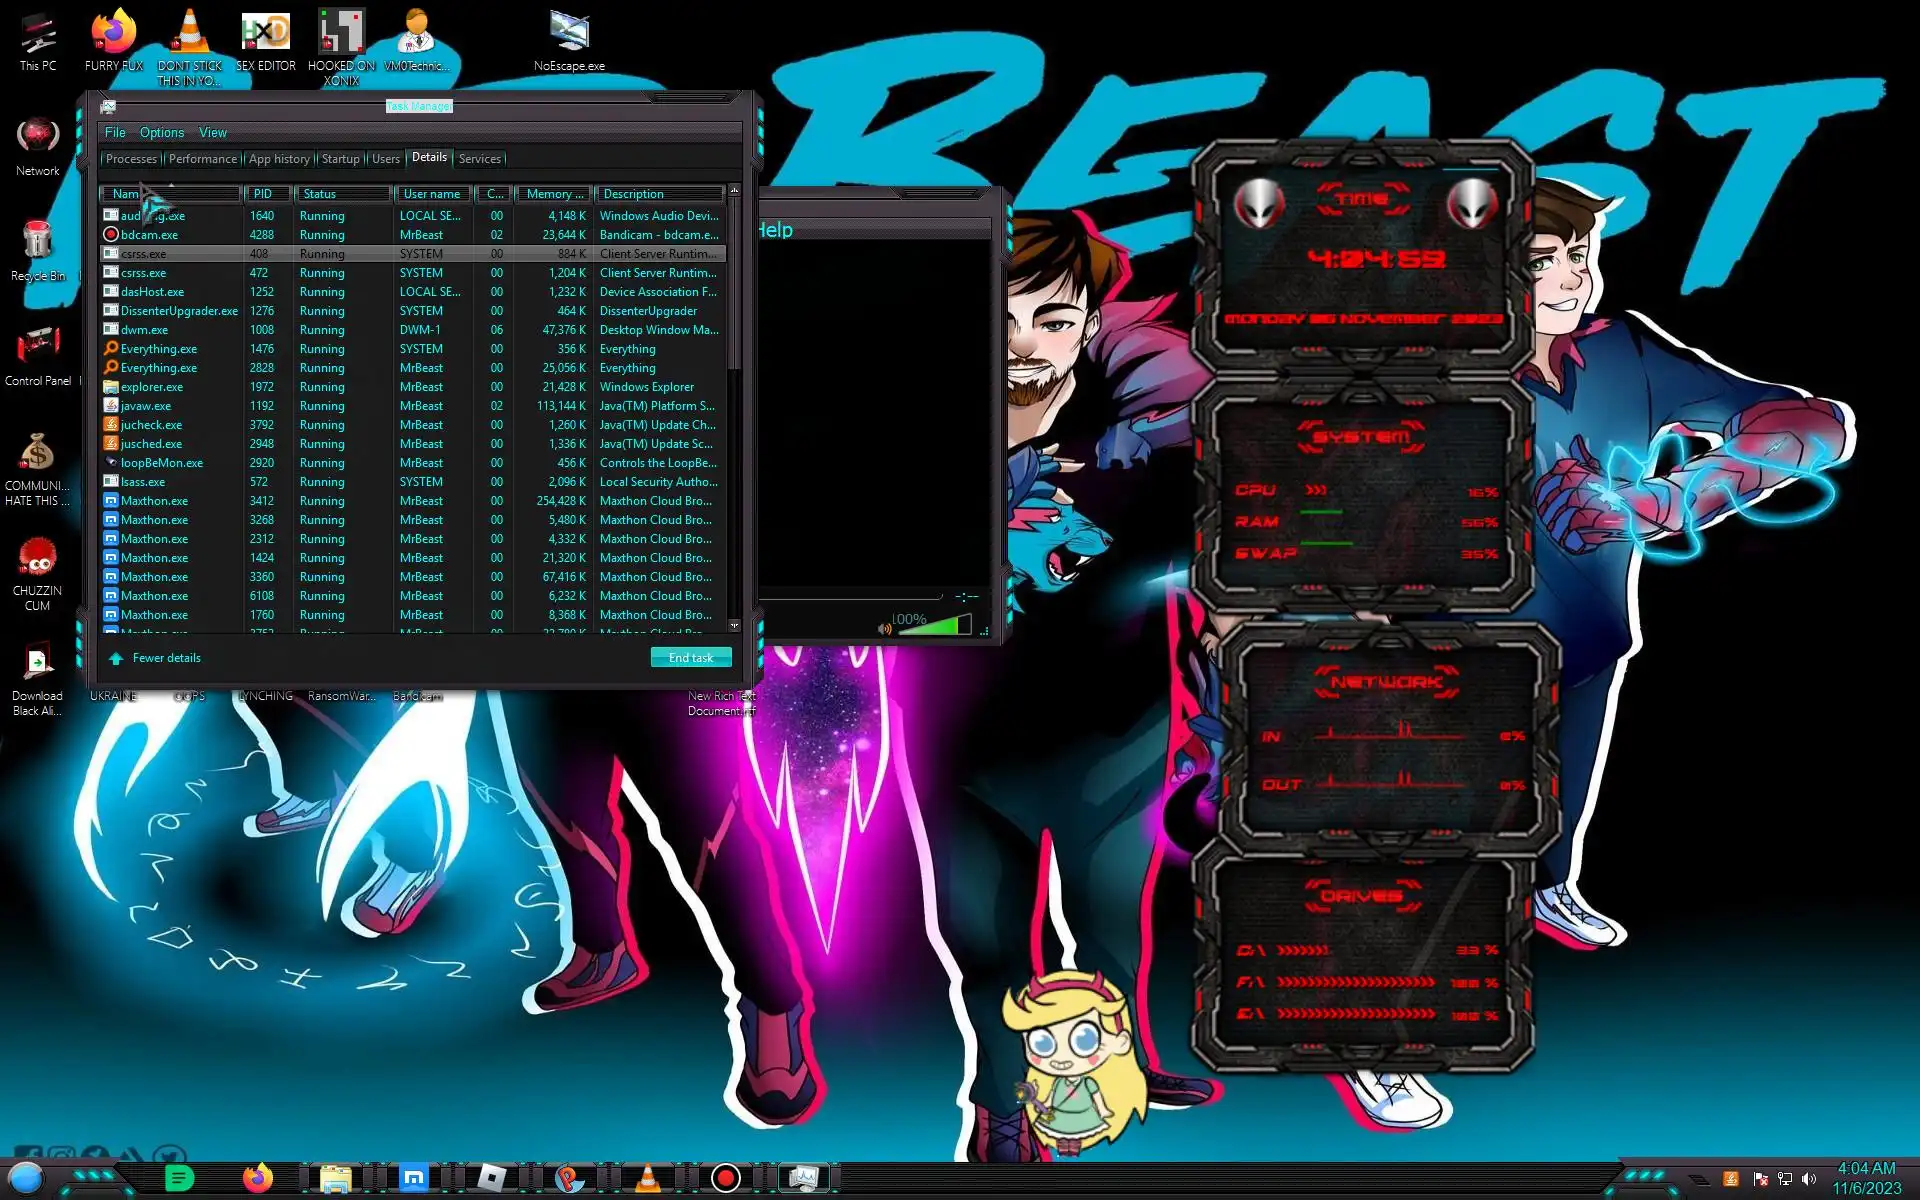Click the process list scroll-down arrow
The image size is (1920, 1200).
pos(734,625)
